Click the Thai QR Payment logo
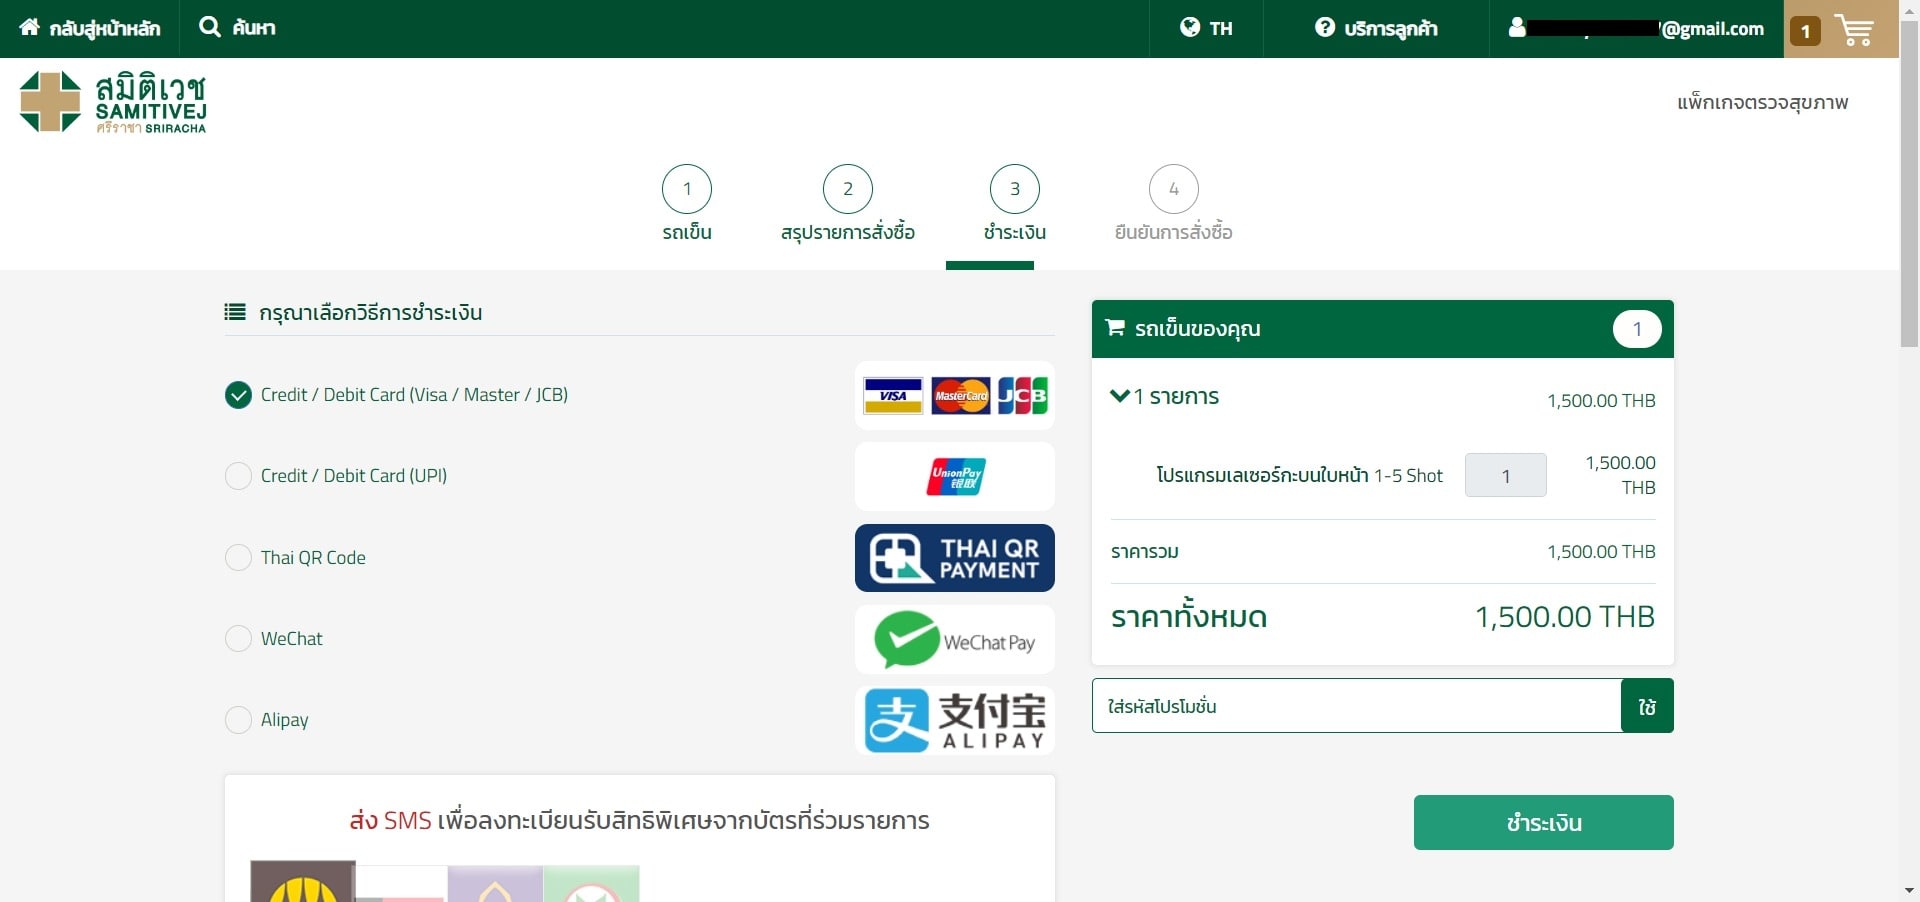Screen dimensions: 1920x902 pyautogui.click(x=954, y=558)
